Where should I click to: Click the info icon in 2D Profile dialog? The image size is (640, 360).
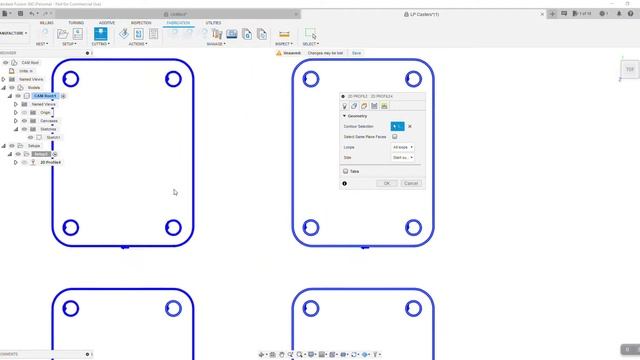(x=344, y=184)
